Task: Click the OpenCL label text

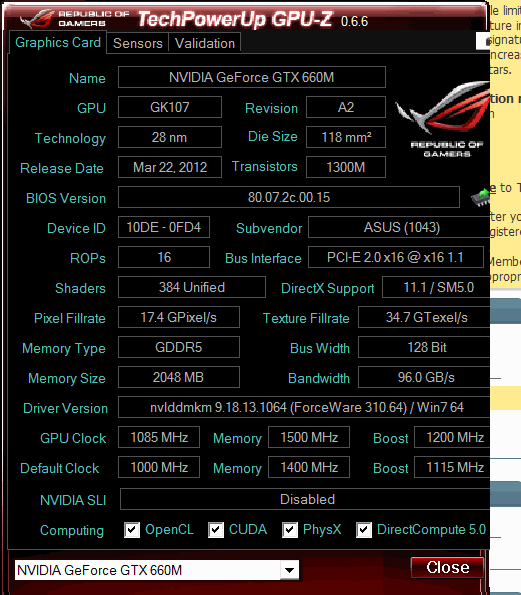Action: tap(169, 529)
